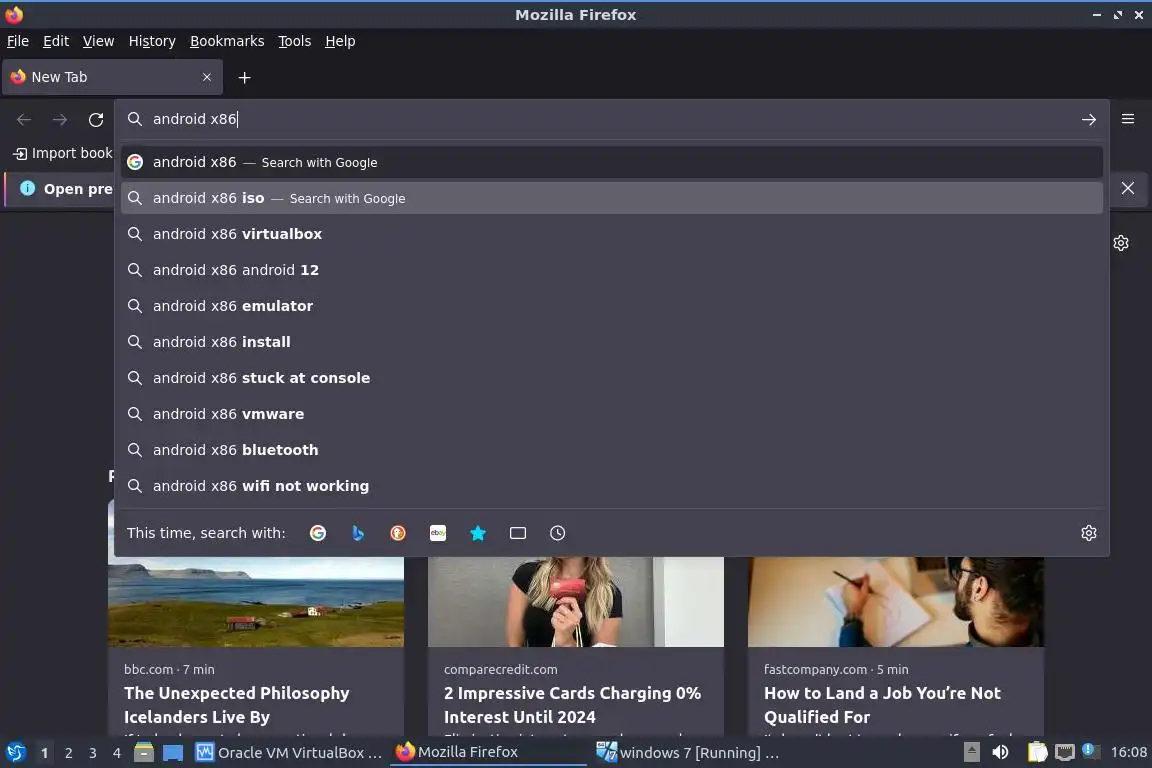Open search settings gear in dropdown
This screenshot has width=1152, height=768.
click(x=1089, y=533)
